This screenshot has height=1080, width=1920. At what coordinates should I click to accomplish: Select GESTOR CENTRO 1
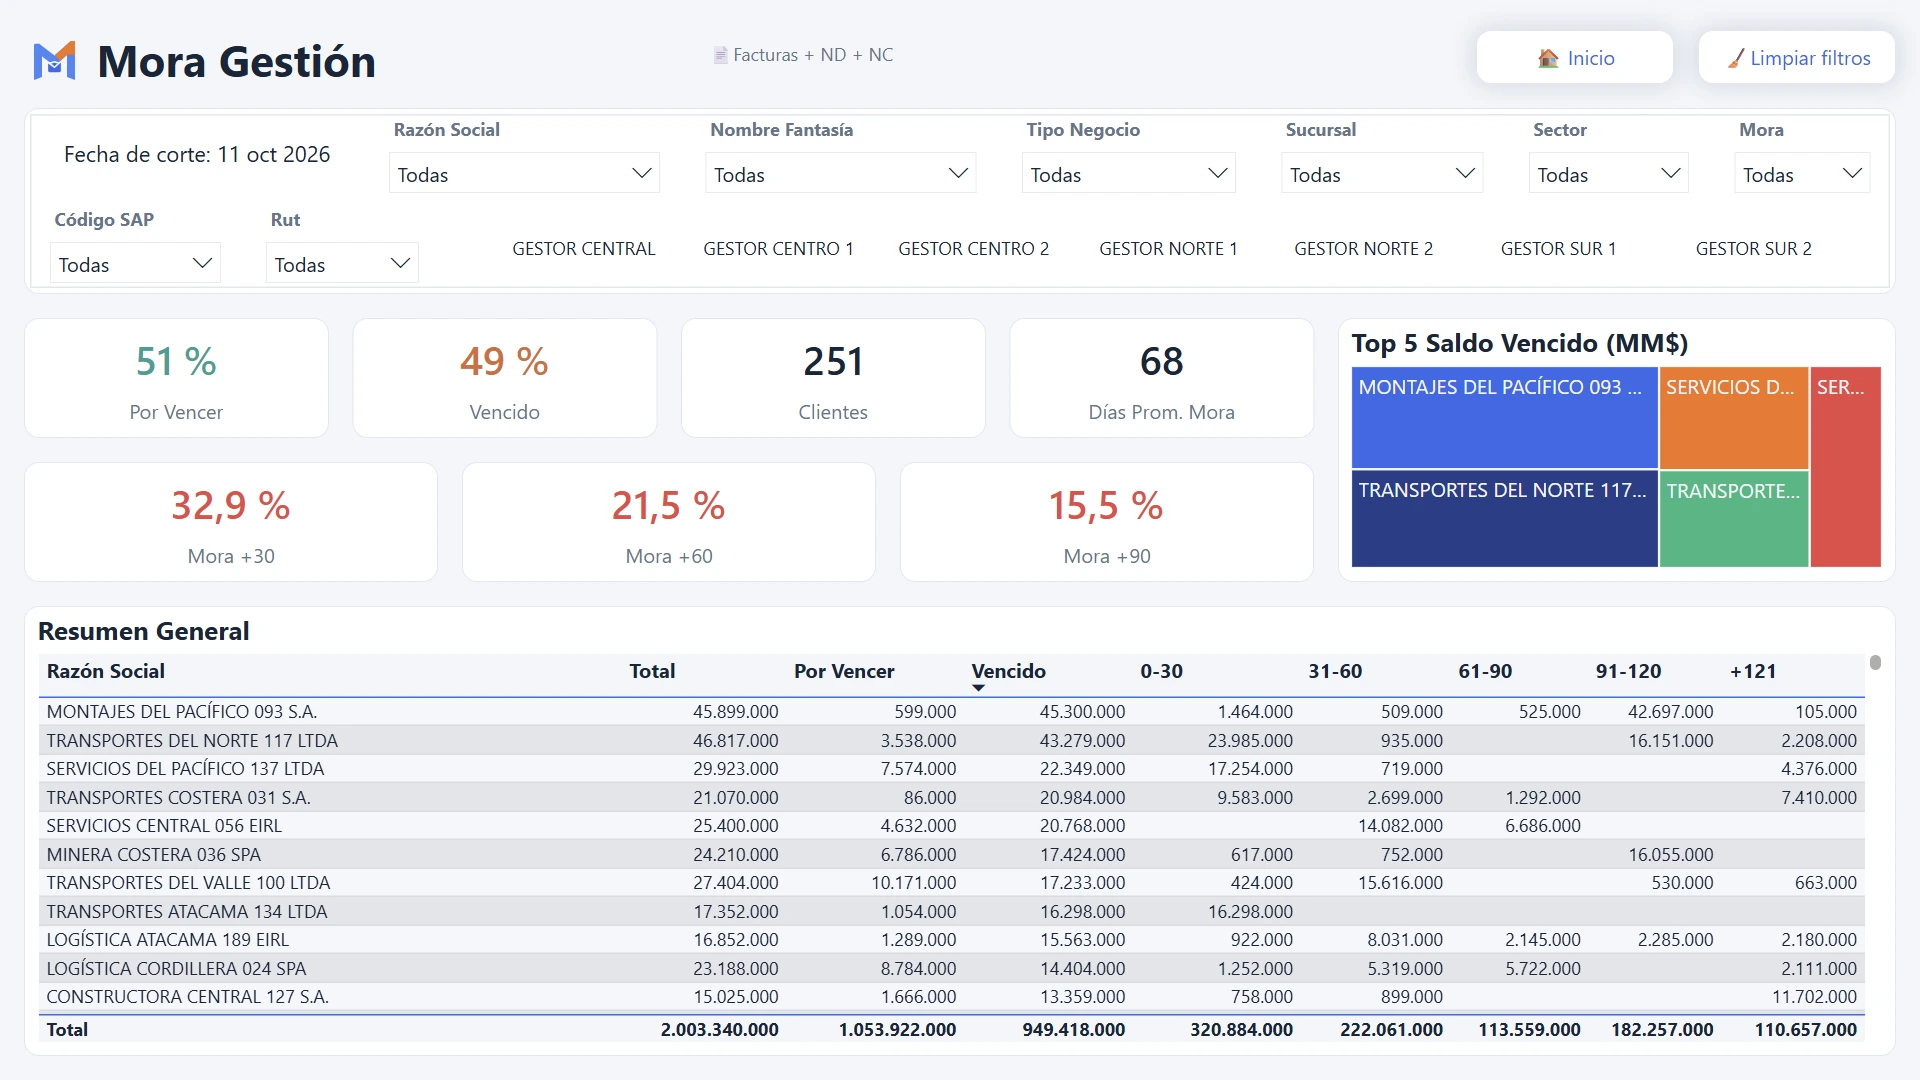[x=778, y=249]
